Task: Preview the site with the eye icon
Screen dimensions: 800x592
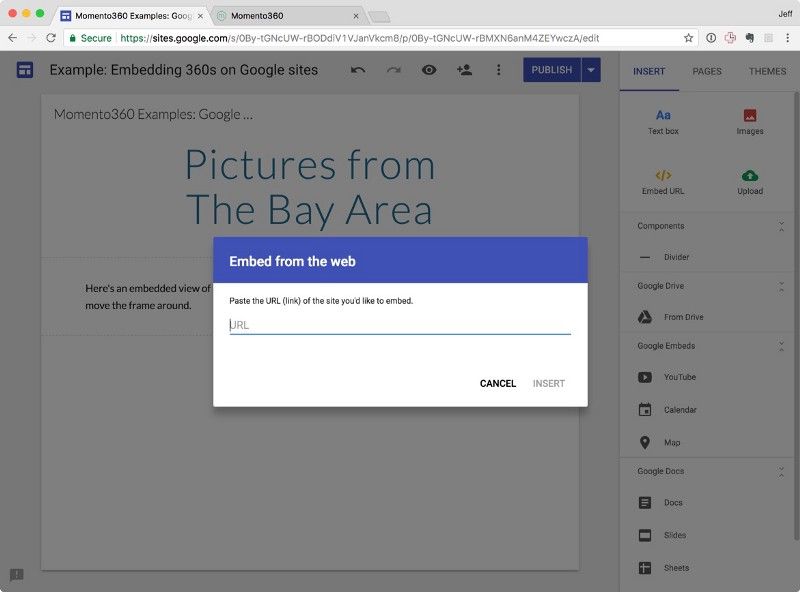Action: 429,70
